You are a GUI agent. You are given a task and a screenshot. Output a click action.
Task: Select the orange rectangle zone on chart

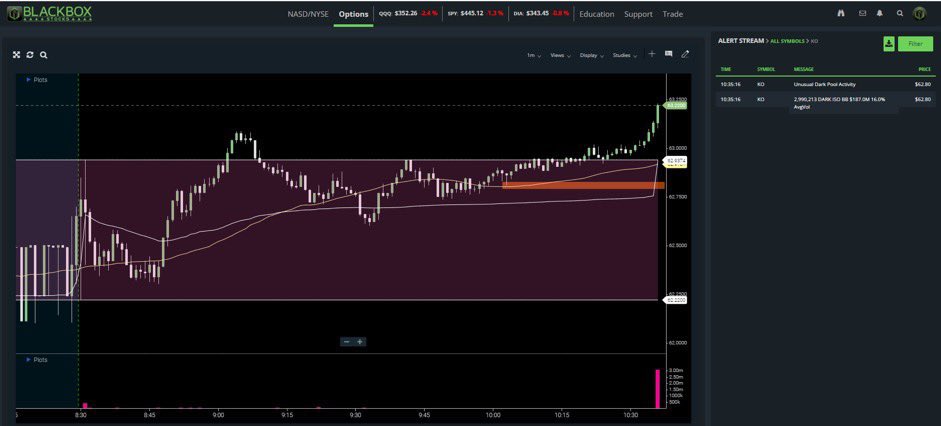pos(583,185)
